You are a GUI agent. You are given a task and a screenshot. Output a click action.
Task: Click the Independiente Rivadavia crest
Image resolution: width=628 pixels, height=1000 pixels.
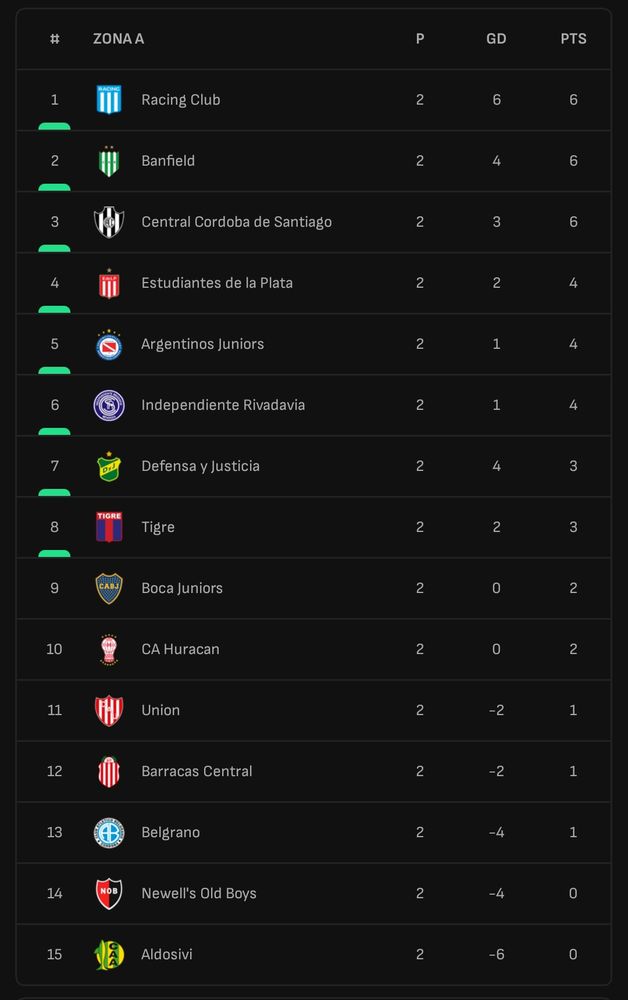tap(109, 405)
